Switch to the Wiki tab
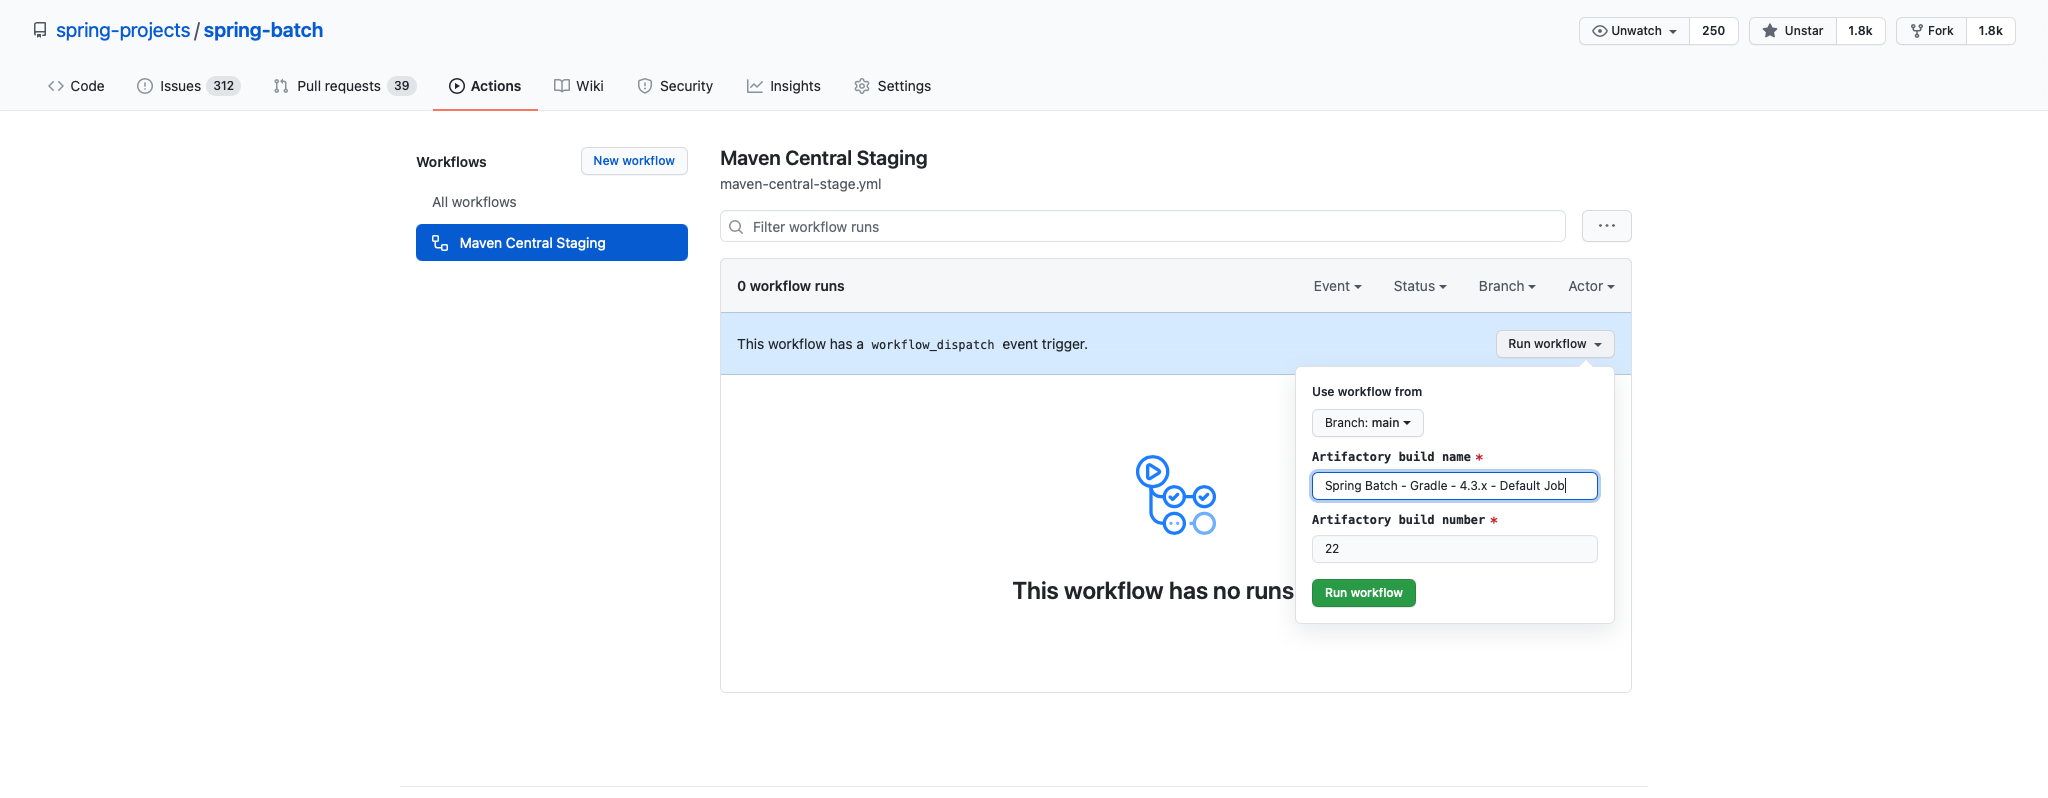Image resolution: width=2048 pixels, height=798 pixels. tap(579, 86)
